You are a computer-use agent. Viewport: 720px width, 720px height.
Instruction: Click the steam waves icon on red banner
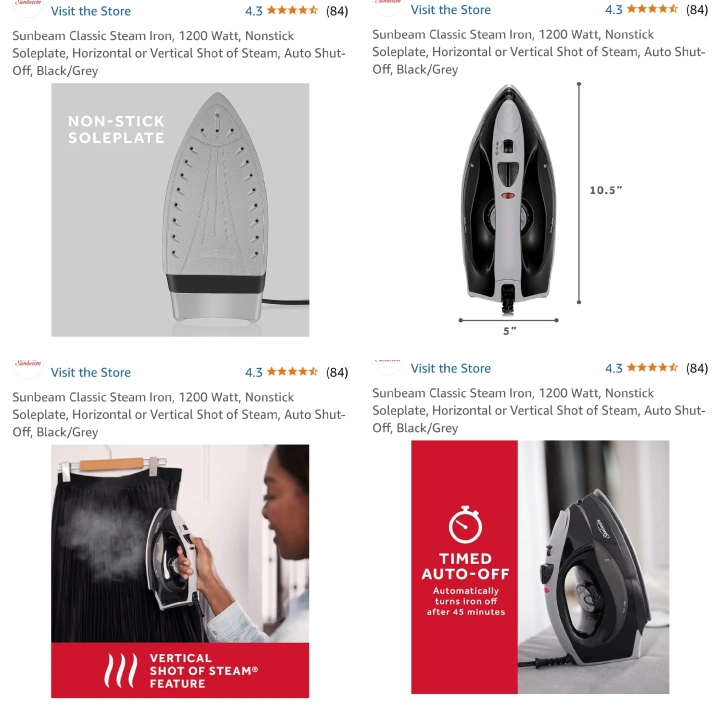coord(120,670)
